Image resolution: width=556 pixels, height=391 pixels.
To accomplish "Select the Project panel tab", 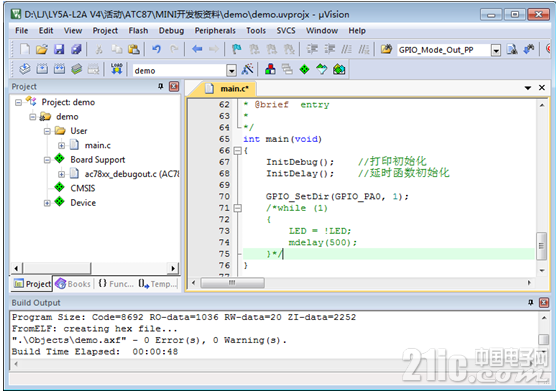I will click(32, 284).
